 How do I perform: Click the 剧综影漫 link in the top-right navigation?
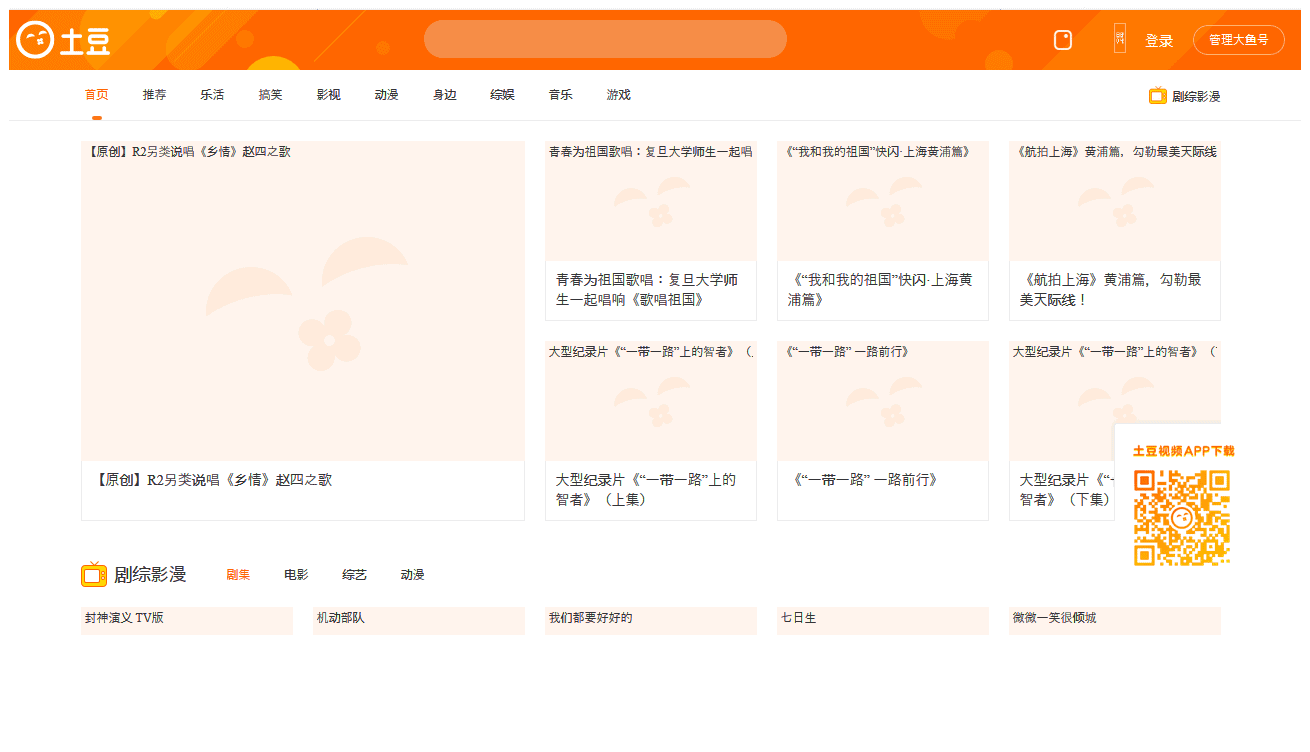1196,97
